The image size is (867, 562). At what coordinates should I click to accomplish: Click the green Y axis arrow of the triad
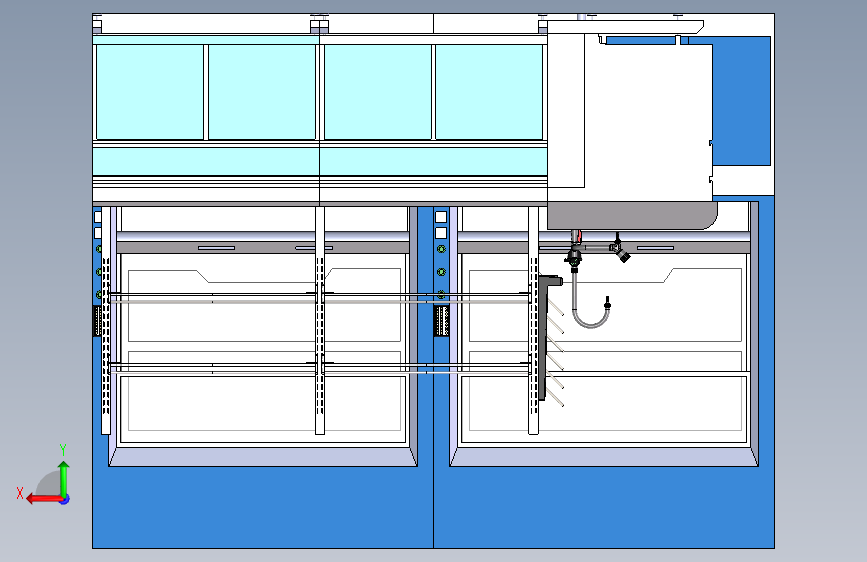pyautogui.click(x=64, y=478)
